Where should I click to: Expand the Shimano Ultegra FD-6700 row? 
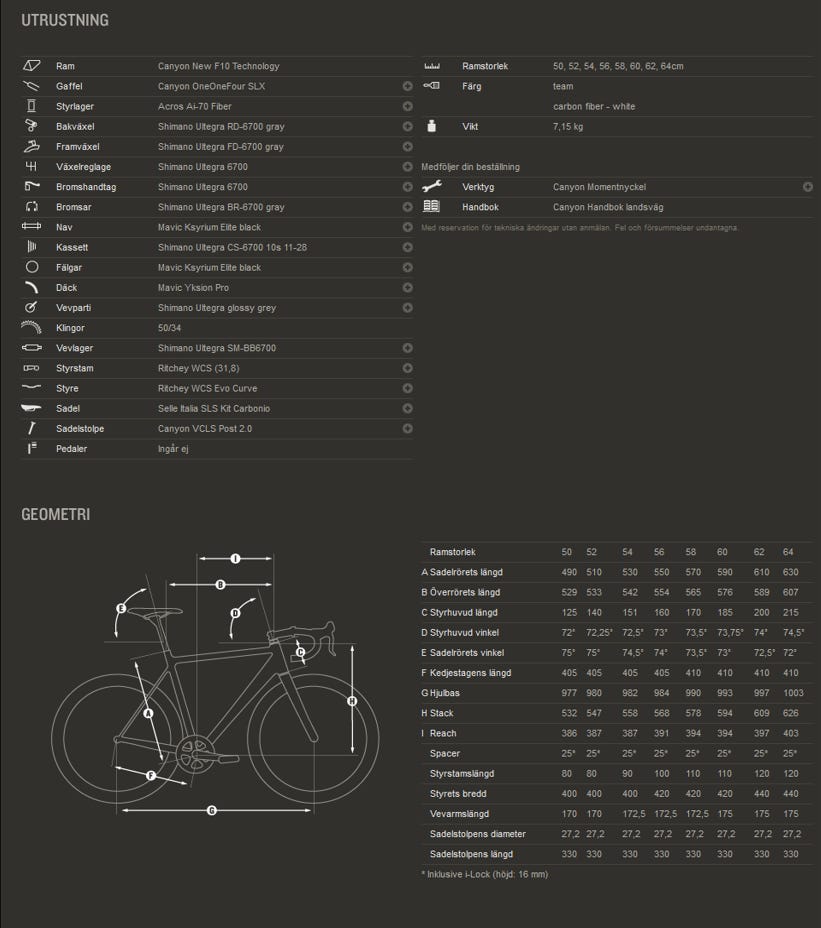point(407,146)
